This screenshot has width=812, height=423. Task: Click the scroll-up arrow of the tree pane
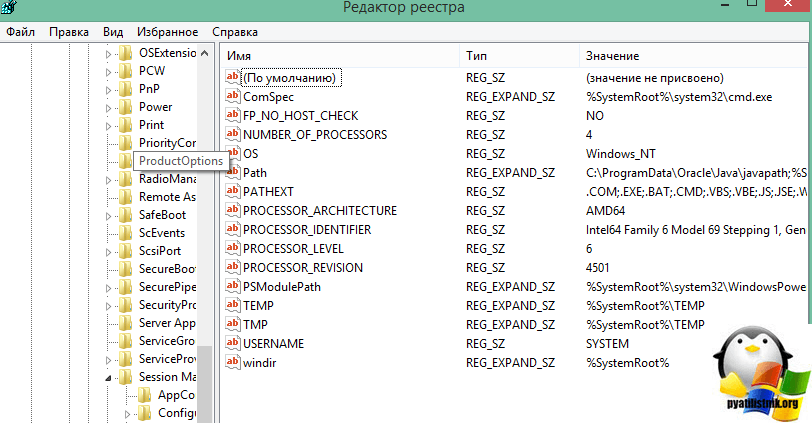point(205,53)
